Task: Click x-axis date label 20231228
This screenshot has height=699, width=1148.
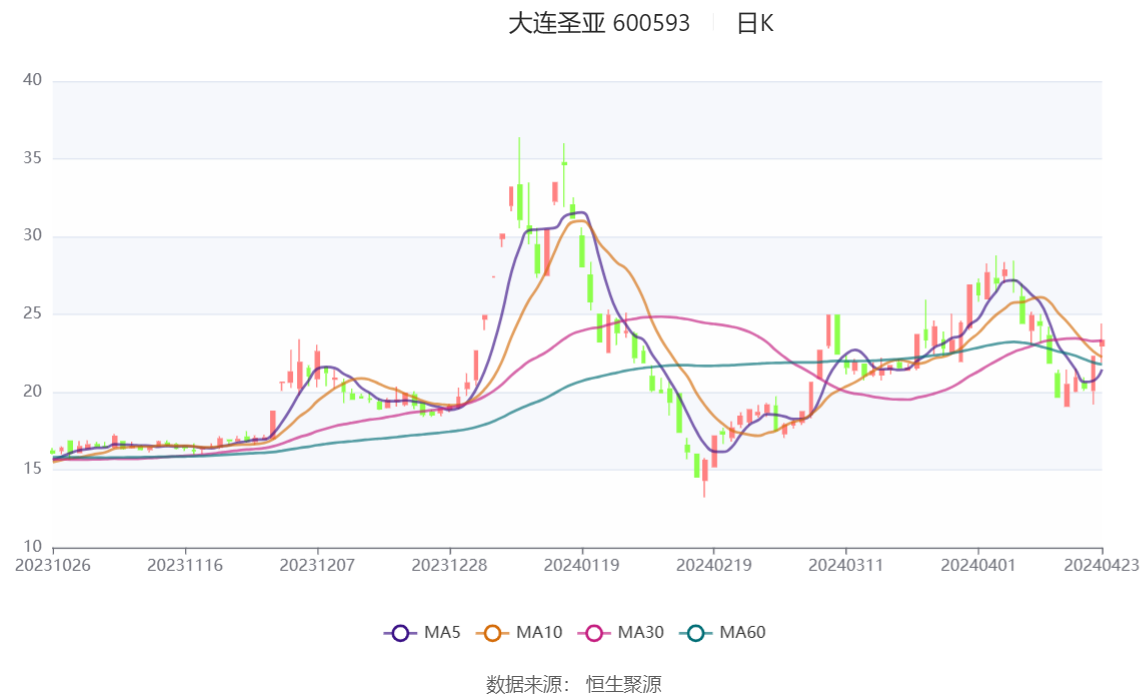Action: click(450, 565)
